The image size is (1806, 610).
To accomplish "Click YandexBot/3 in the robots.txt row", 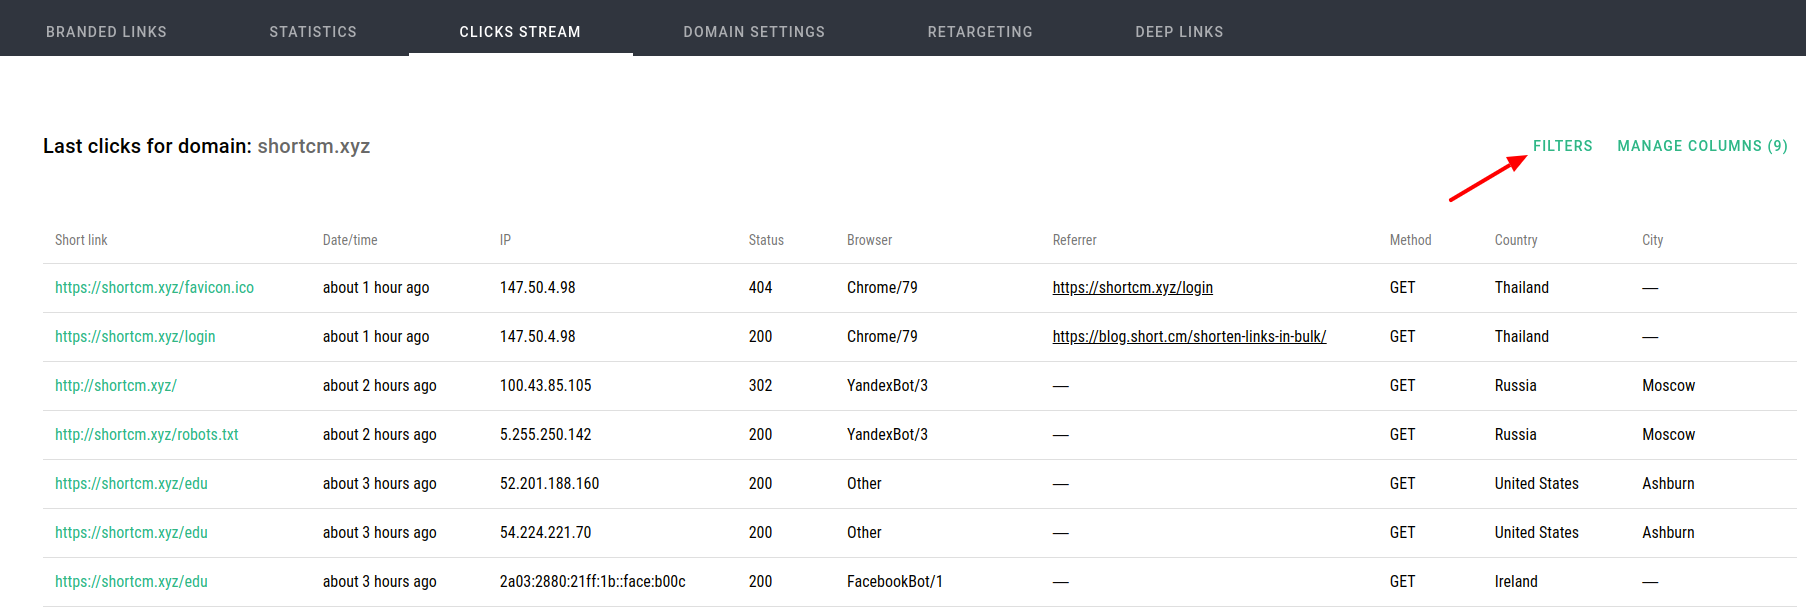I will click(887, 435).
